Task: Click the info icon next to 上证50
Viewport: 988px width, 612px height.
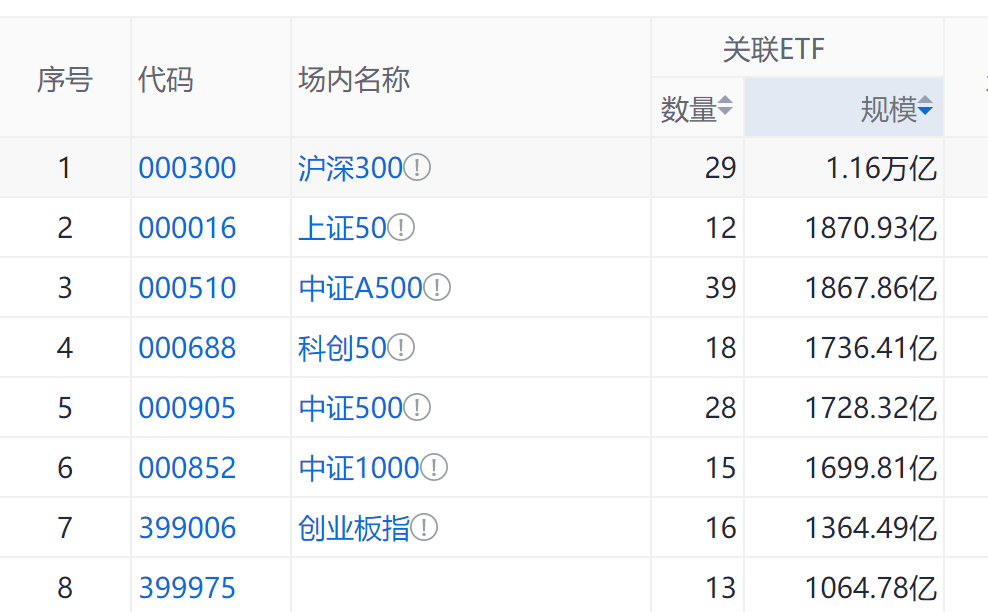Action: 401,228
